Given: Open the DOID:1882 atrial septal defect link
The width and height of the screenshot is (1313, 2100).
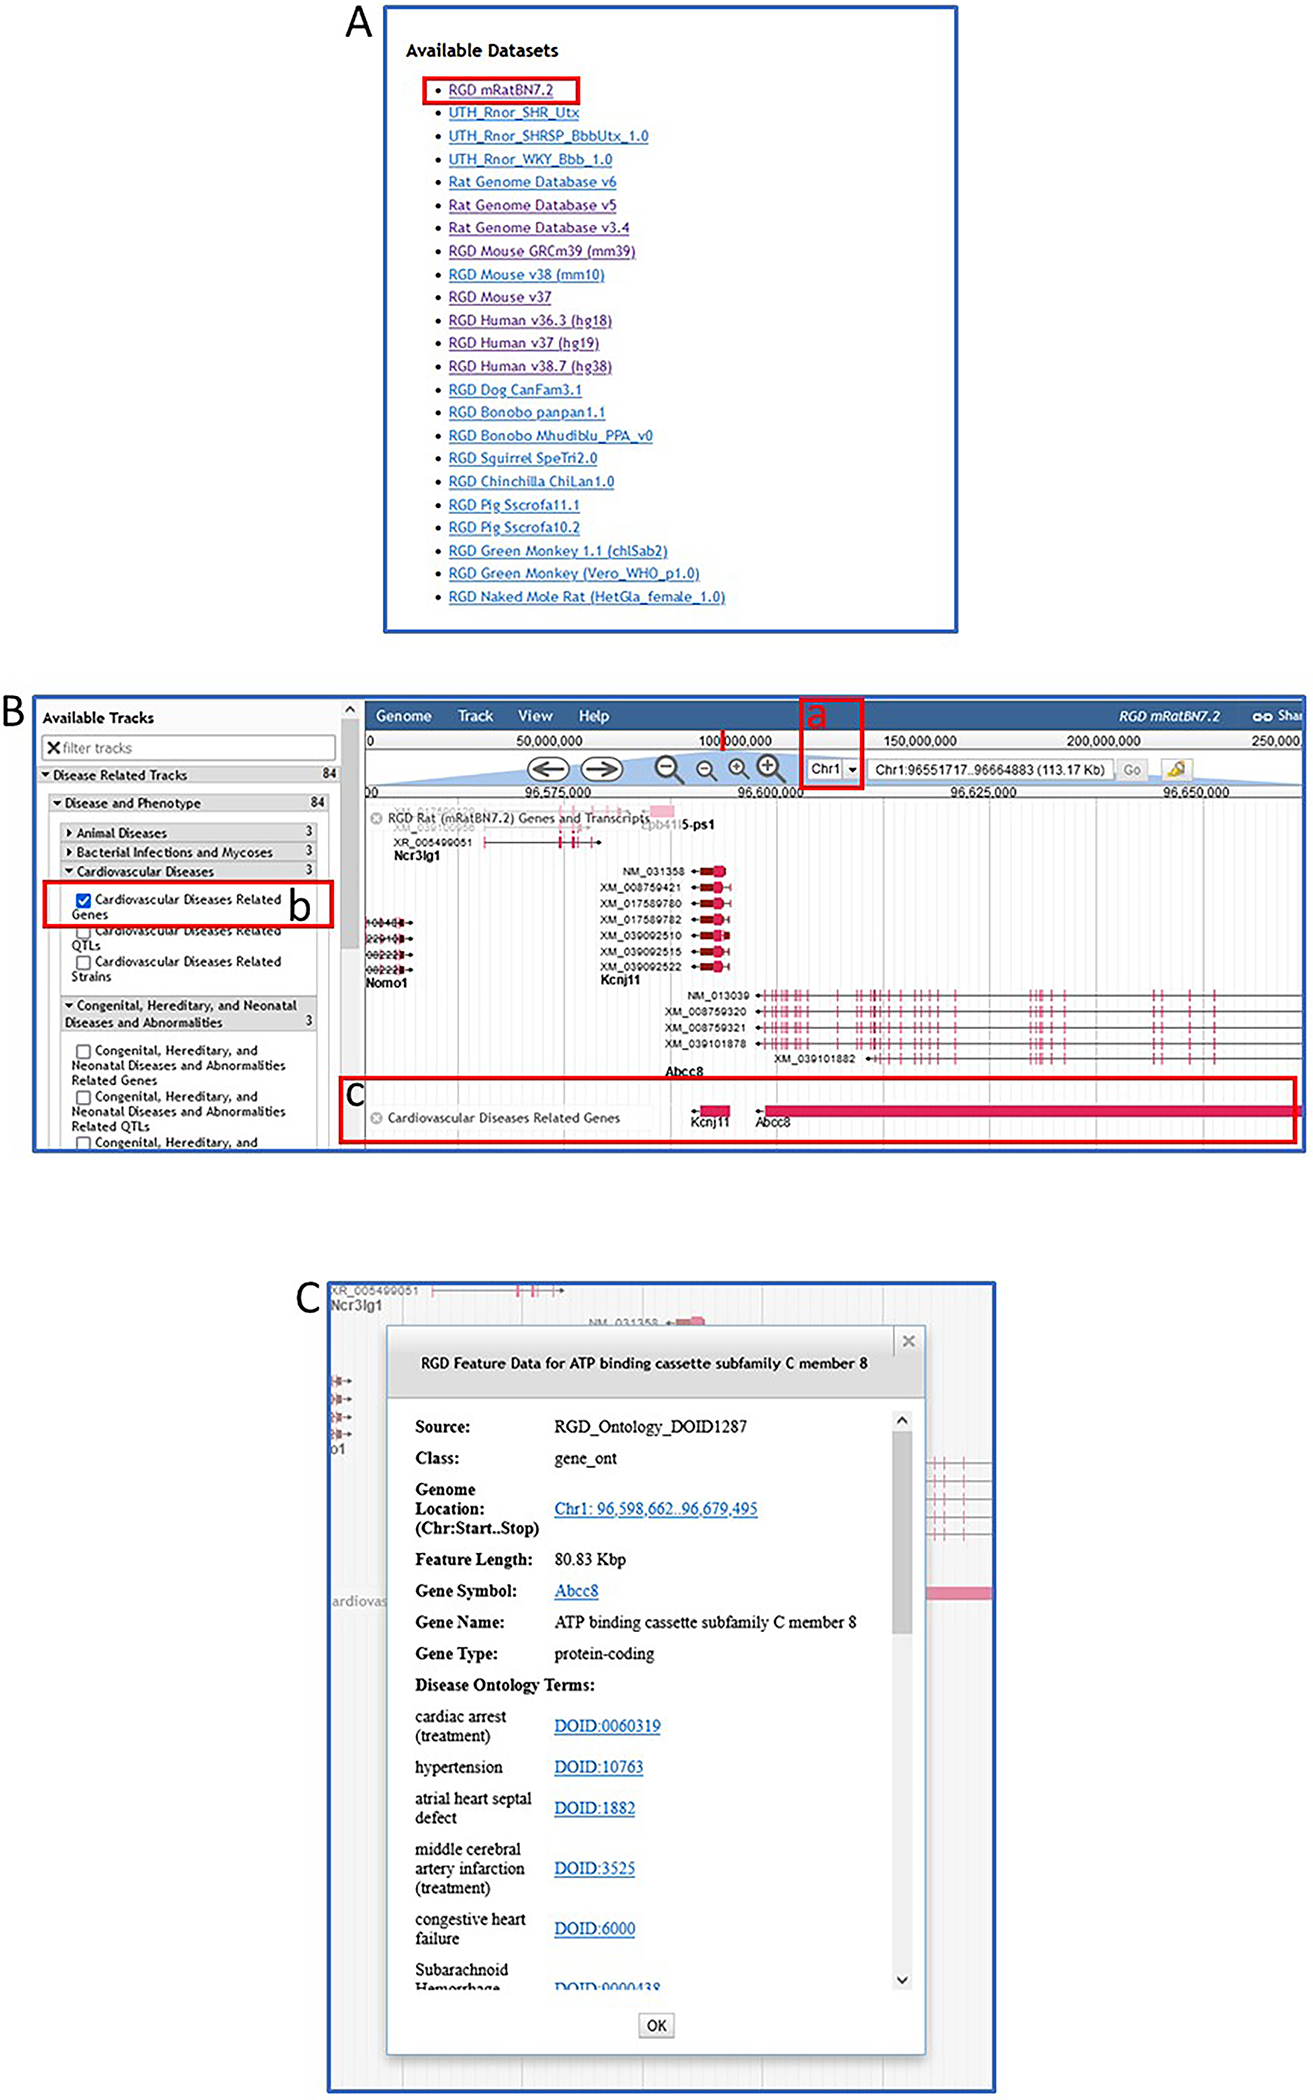Looking at the screenshot, I should [x=595, y=1808].
